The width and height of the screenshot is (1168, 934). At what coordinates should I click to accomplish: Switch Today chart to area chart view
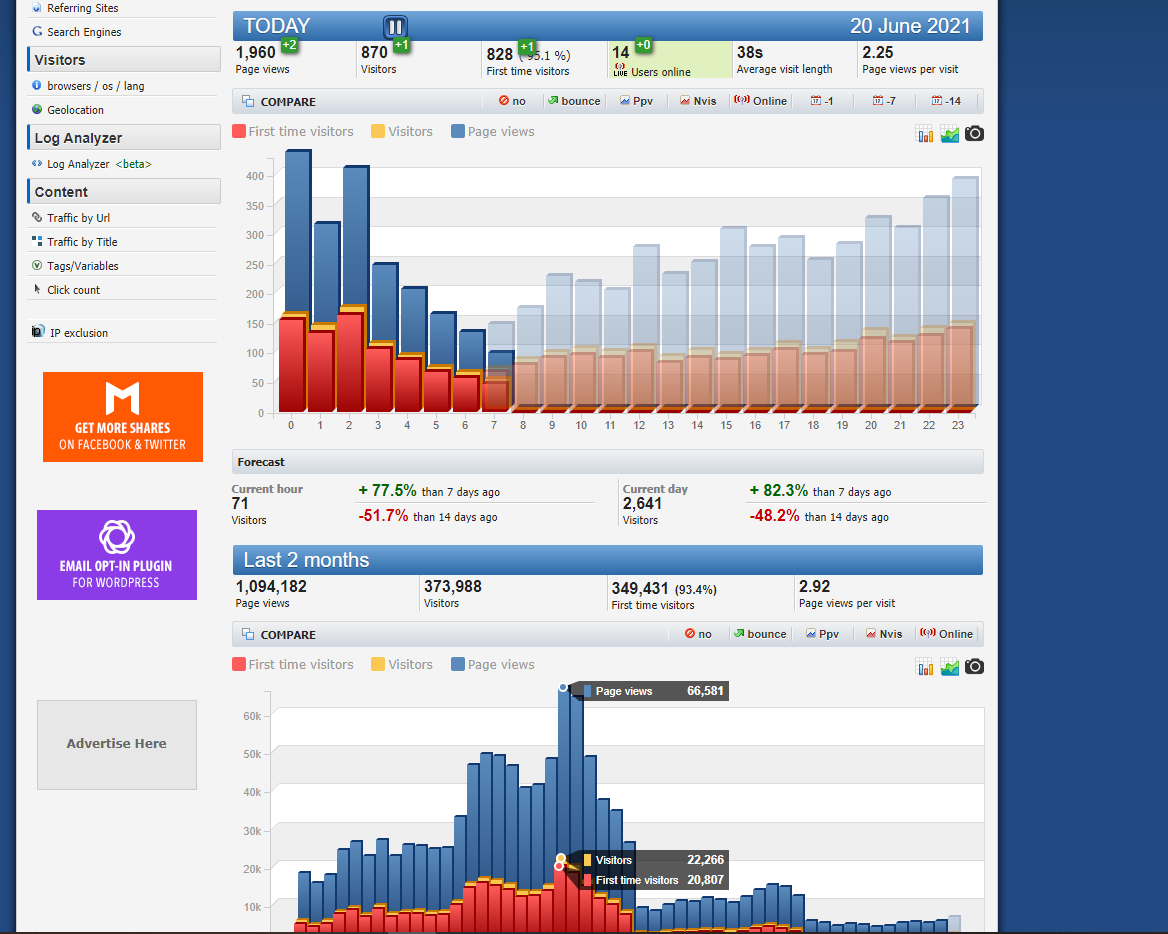(949, 134)
